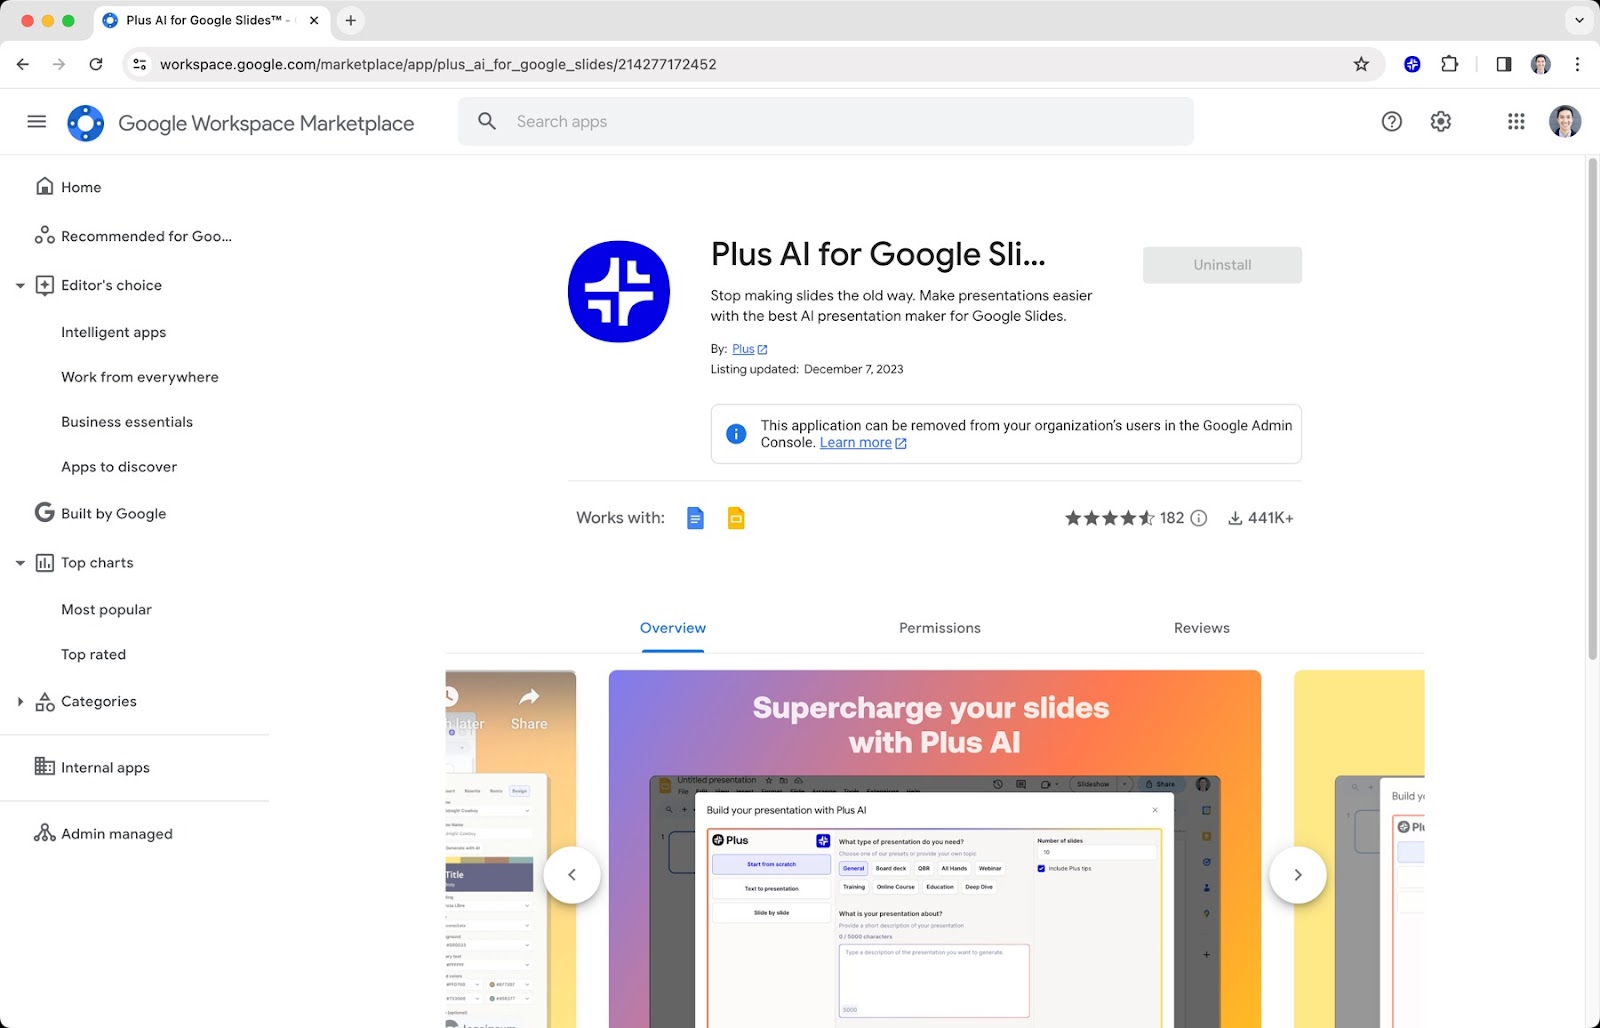Image resolution: width=1600 pixels, height=1028 pixels.
Task: Open the Chrome profile avatar
Action: click(1541, 64)
